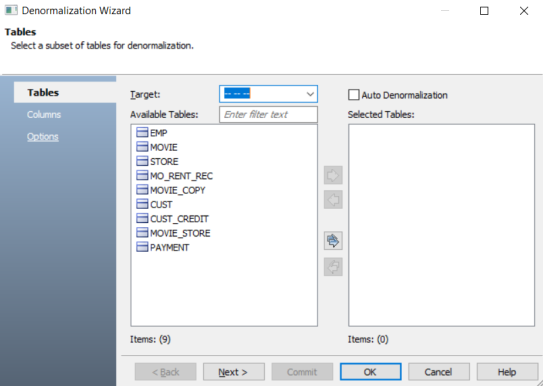
Task: Click the PAYMENT table icon
Action: tap(142, 247)
